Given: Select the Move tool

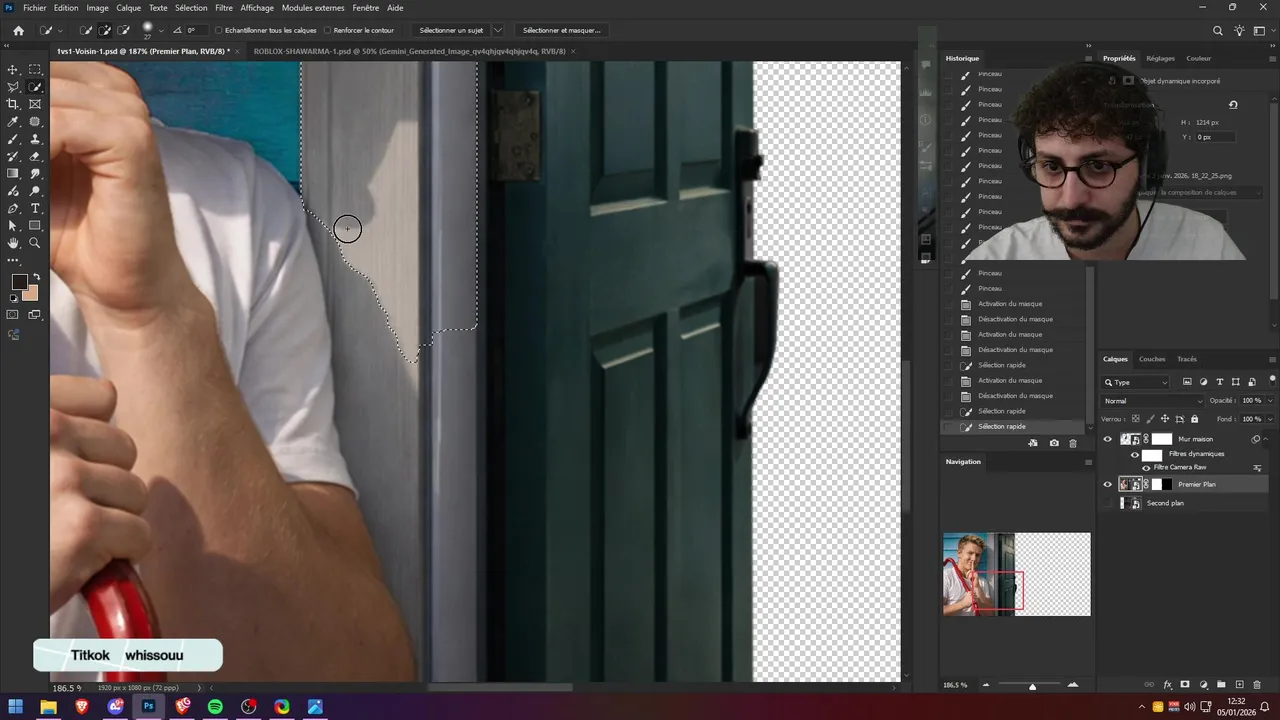Looking at the screenshot, I should (x=13, y=70).
